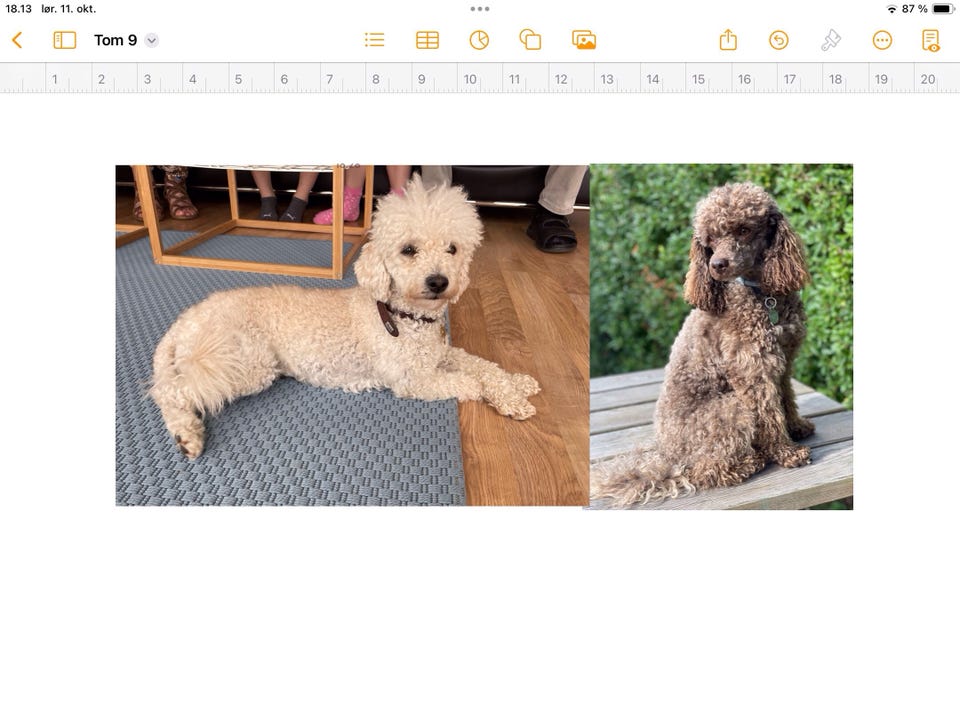
Task: Tap the date lør. 11. okt.
Action: pyautogui.click(x=69, y=9)
